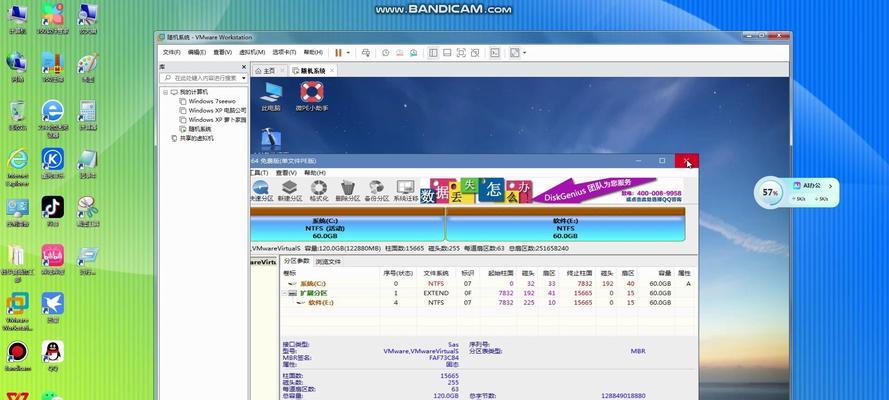This screenshot has height=400, width=889.
Task: Click VMware stretch guest display icon
Action: point(514,53)
